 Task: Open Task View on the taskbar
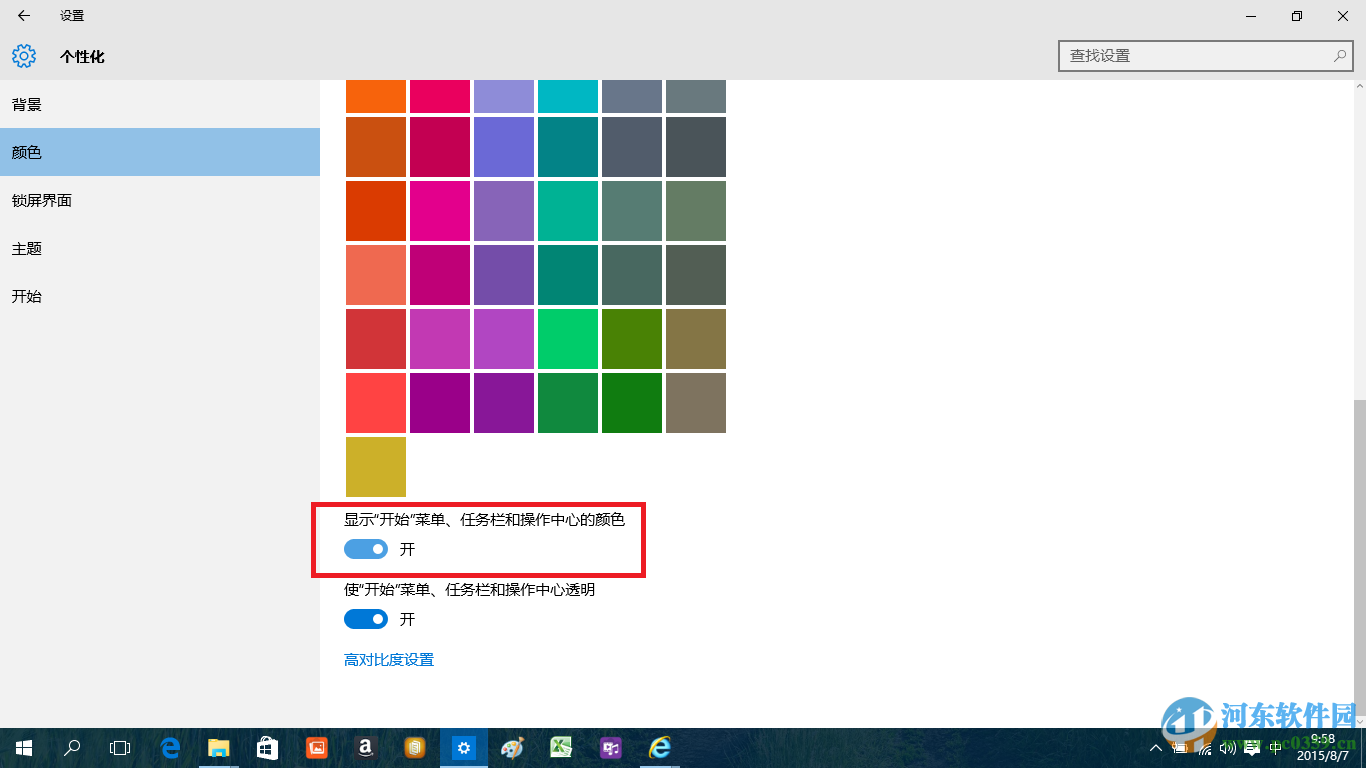click(x=119, y=747)
